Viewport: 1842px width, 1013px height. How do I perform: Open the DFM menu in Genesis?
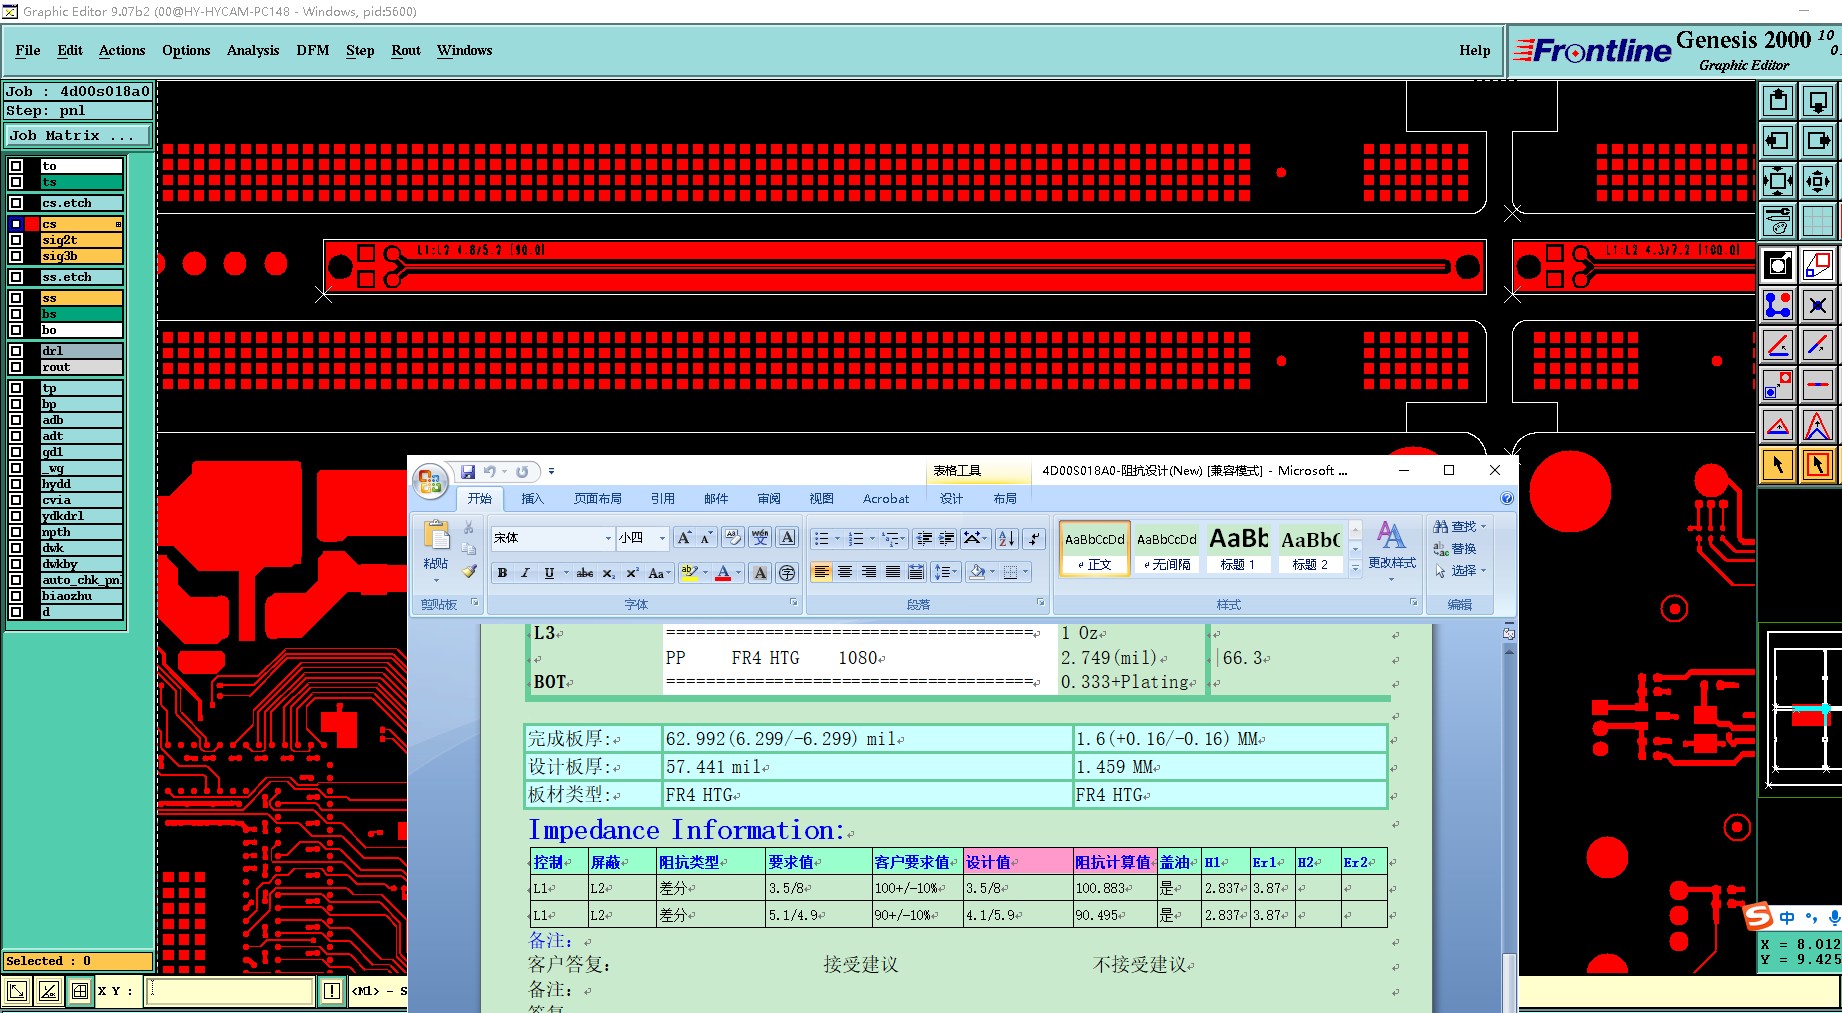click(x=313, y=50)
